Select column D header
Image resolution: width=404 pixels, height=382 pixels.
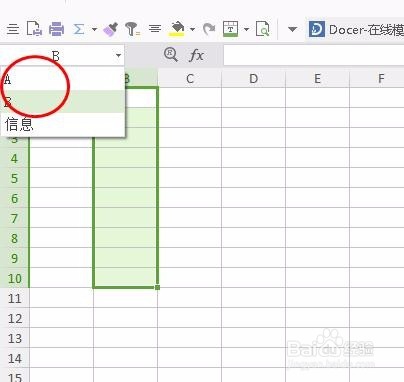click(x=254, y=79)
